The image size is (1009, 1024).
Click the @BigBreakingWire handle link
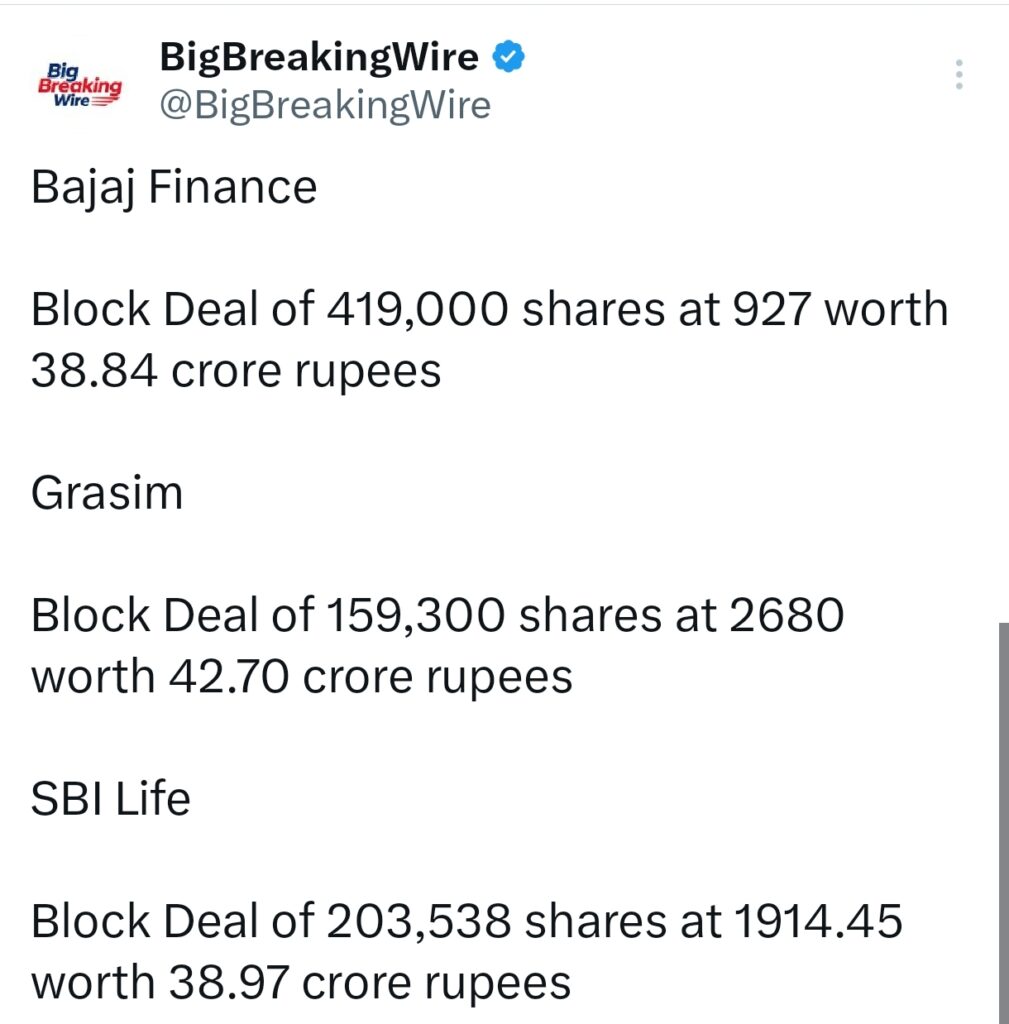coord(324,104)
